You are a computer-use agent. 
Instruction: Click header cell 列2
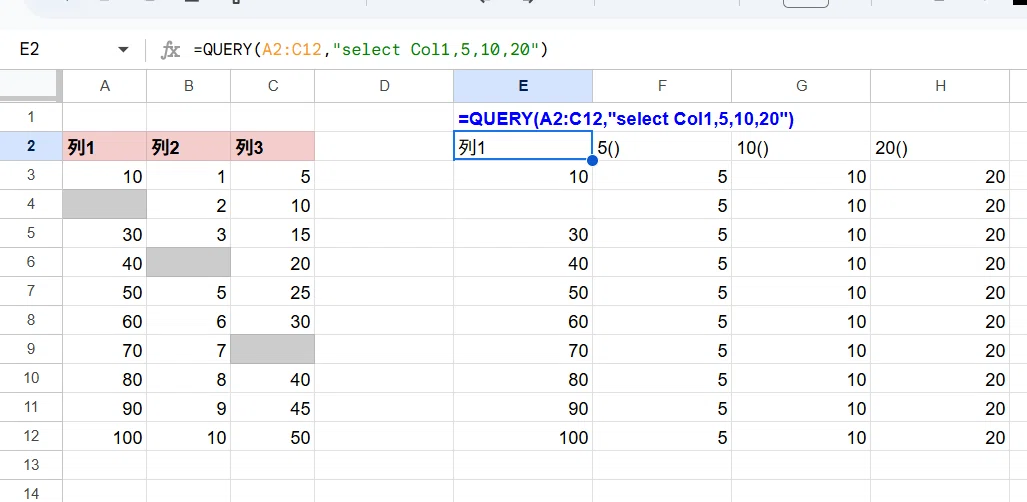(189, 146)
